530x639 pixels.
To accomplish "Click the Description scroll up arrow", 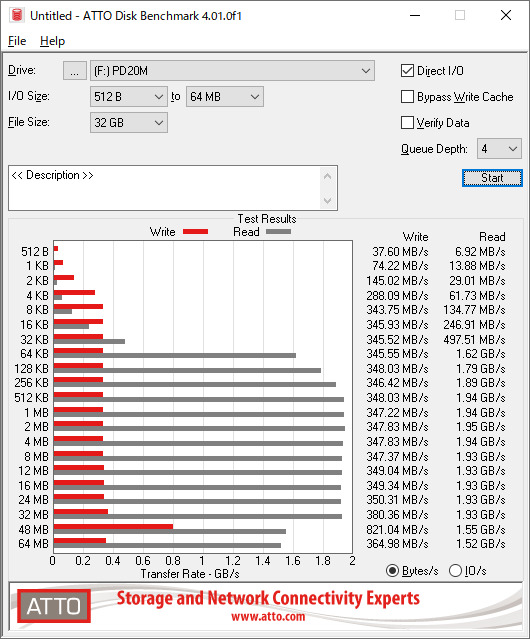I will (x=328, y=176).
